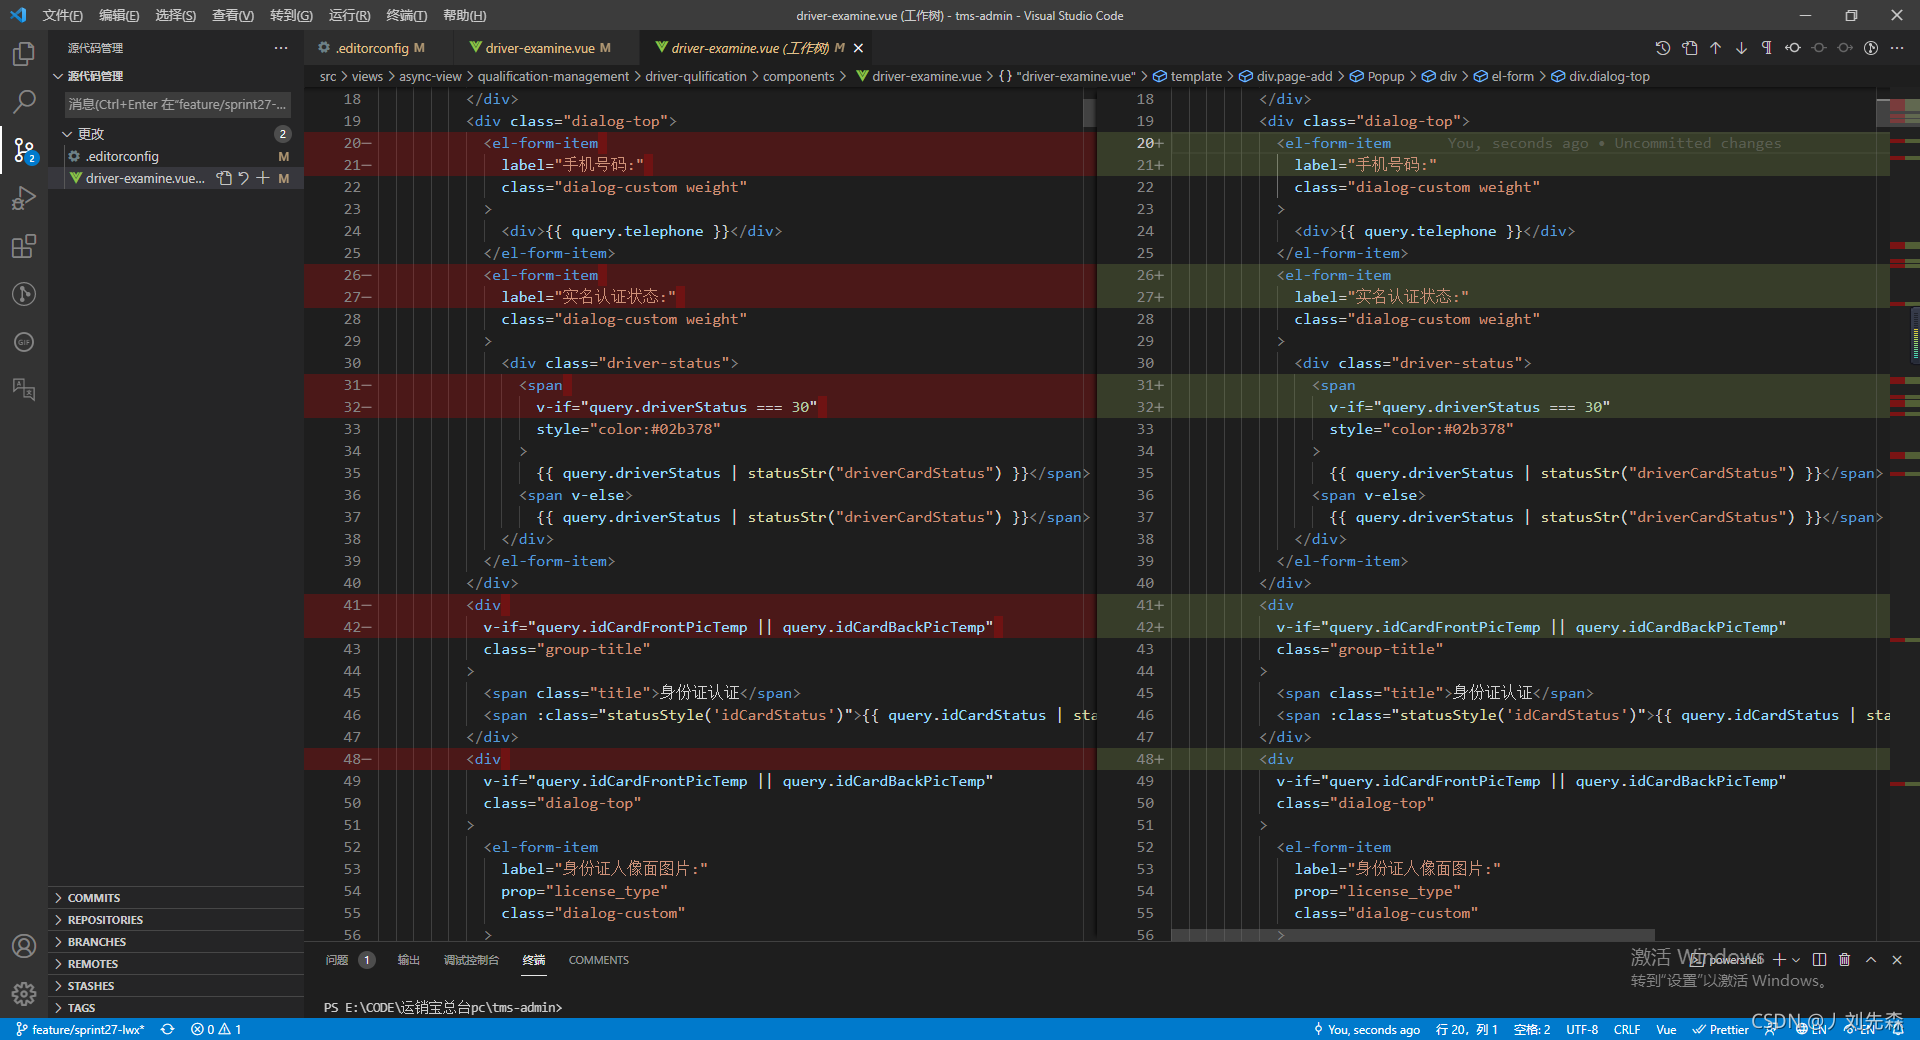1920x1040 pixels.
Task: Switch to the COMMENTS panel tab
Action: click(x=599, y=960)
